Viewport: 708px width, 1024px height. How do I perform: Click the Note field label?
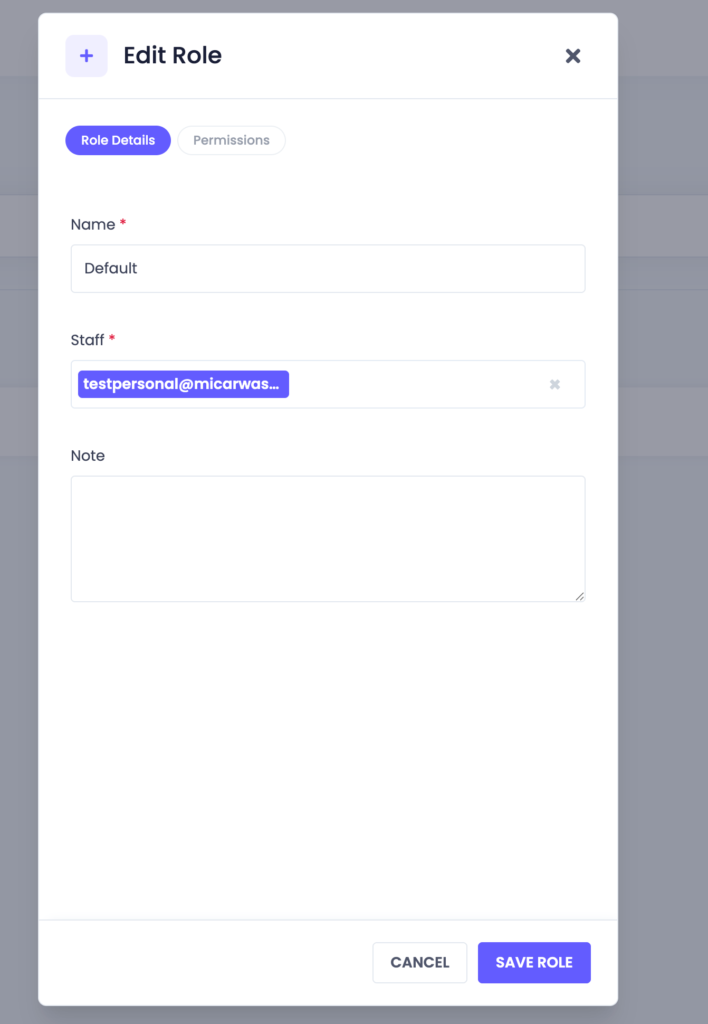pos(88,455)
